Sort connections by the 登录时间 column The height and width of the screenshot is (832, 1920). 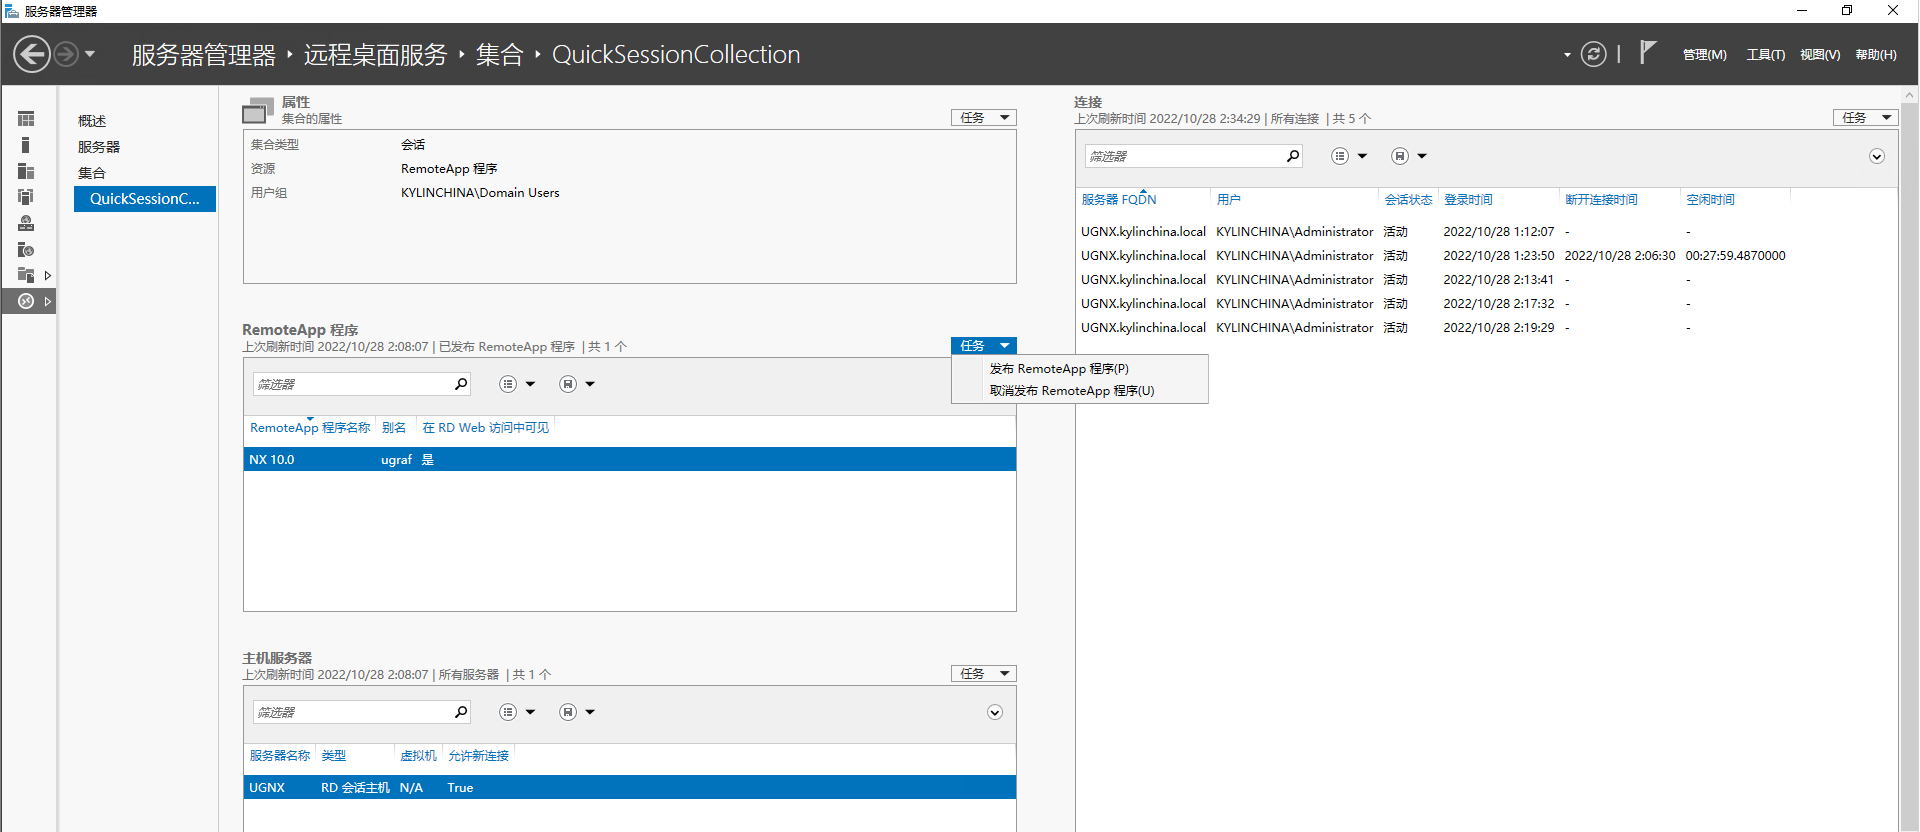1468,200
